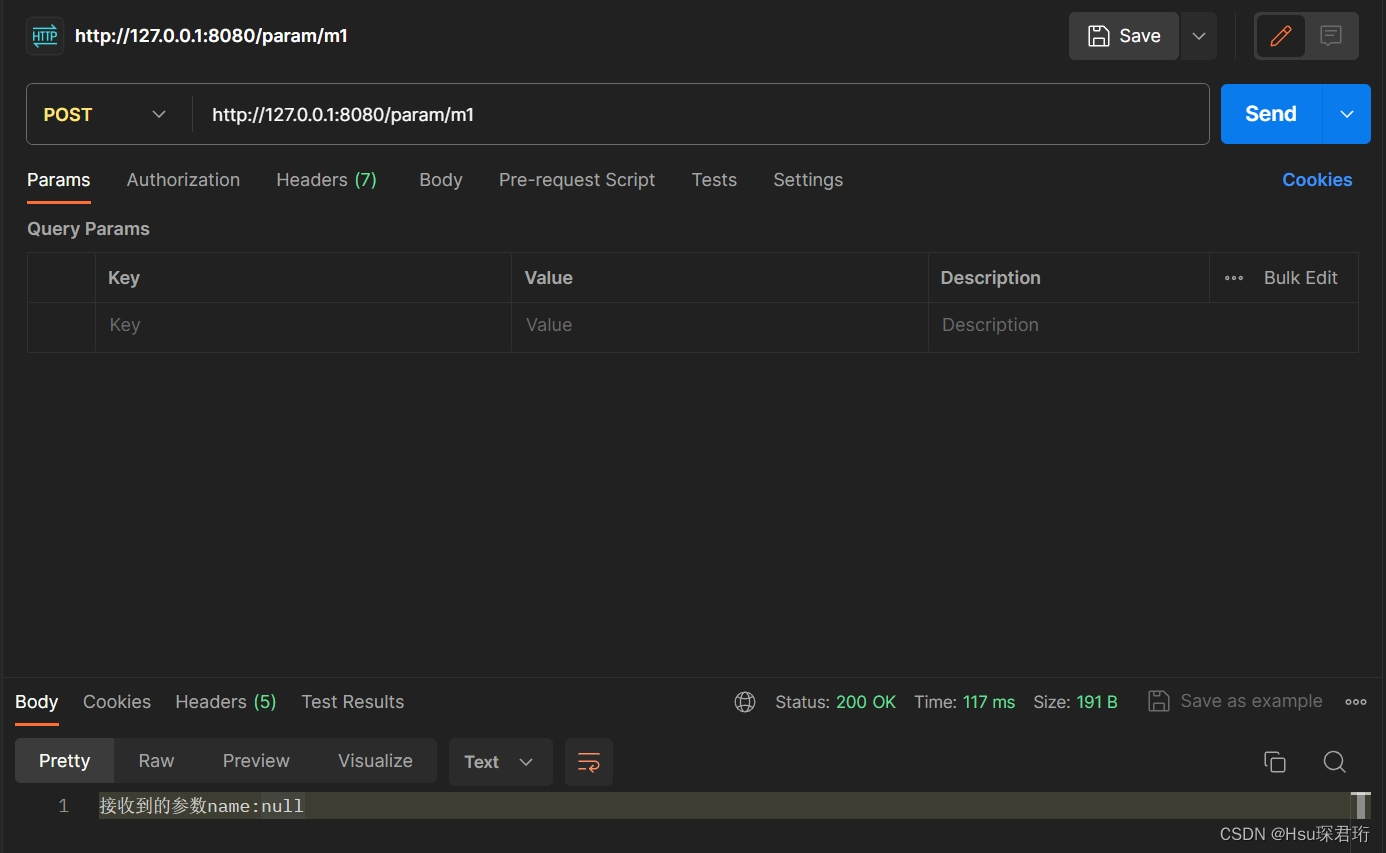Image resolution: width=1386 pixels, height=853 pixels.
Task: Select the response Body tab
Action: (x=37, y=702)
